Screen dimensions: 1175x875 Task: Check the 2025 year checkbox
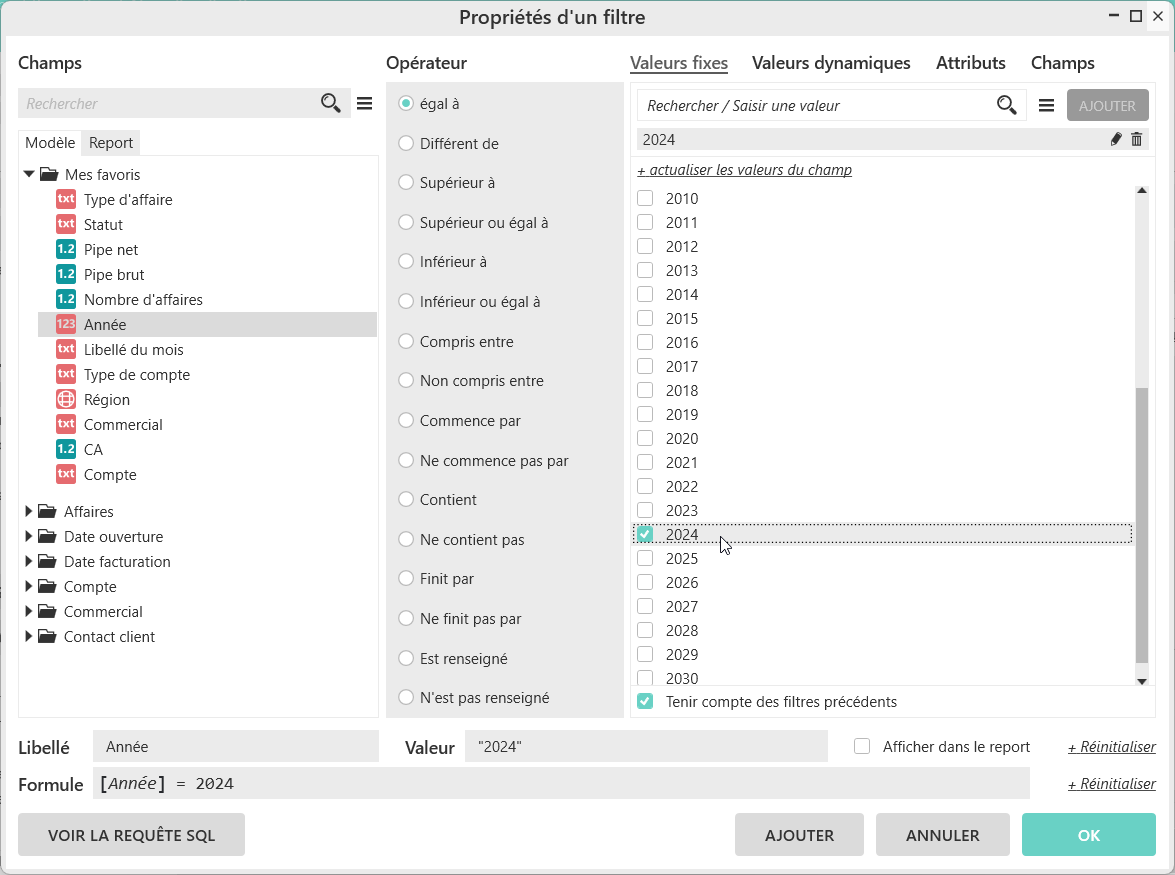pyautogui.click(x=645, y=558)
